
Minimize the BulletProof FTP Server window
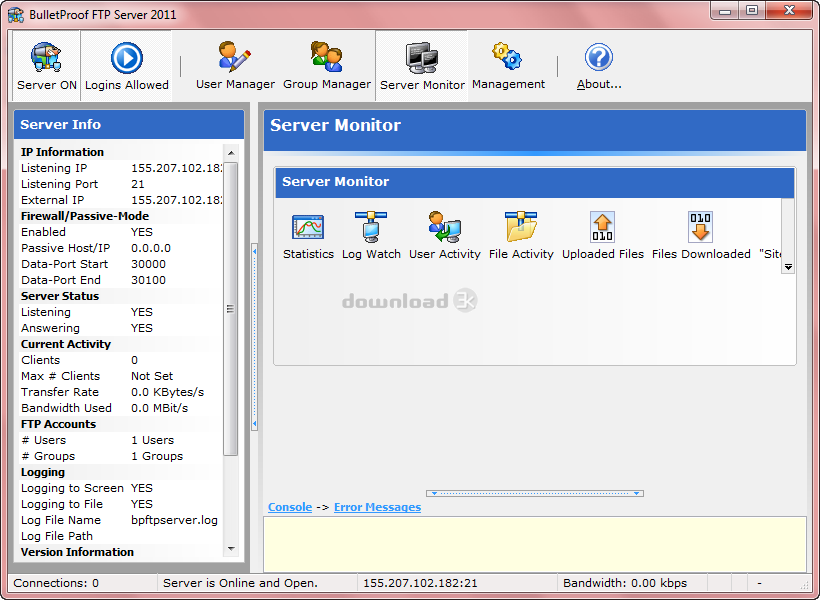pos(725,10)
